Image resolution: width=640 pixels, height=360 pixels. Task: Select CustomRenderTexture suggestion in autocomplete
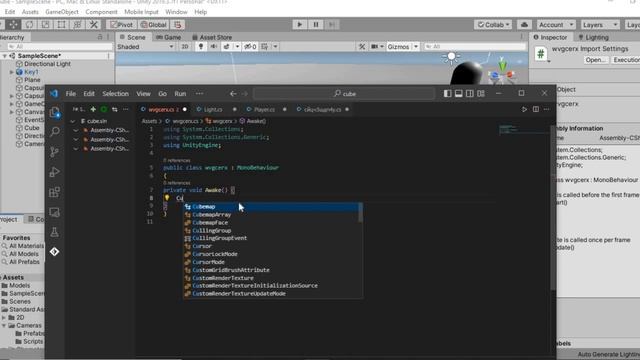tap(270, 278)
